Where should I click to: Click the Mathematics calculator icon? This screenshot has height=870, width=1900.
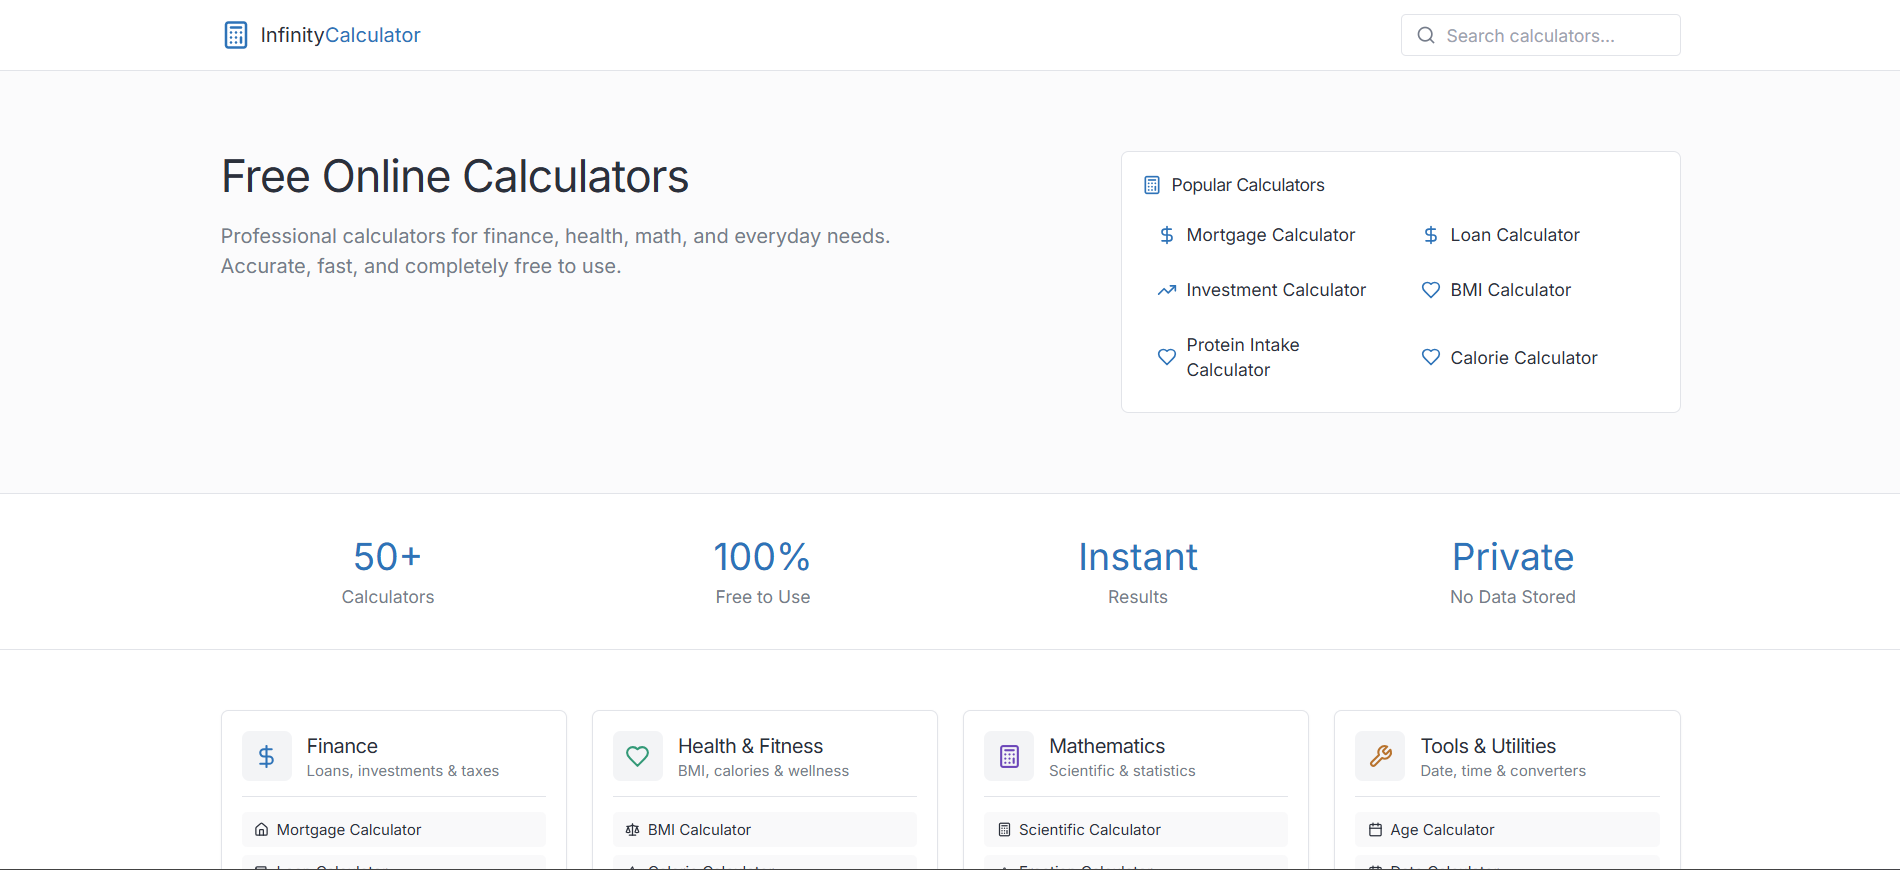point(1008,756)
